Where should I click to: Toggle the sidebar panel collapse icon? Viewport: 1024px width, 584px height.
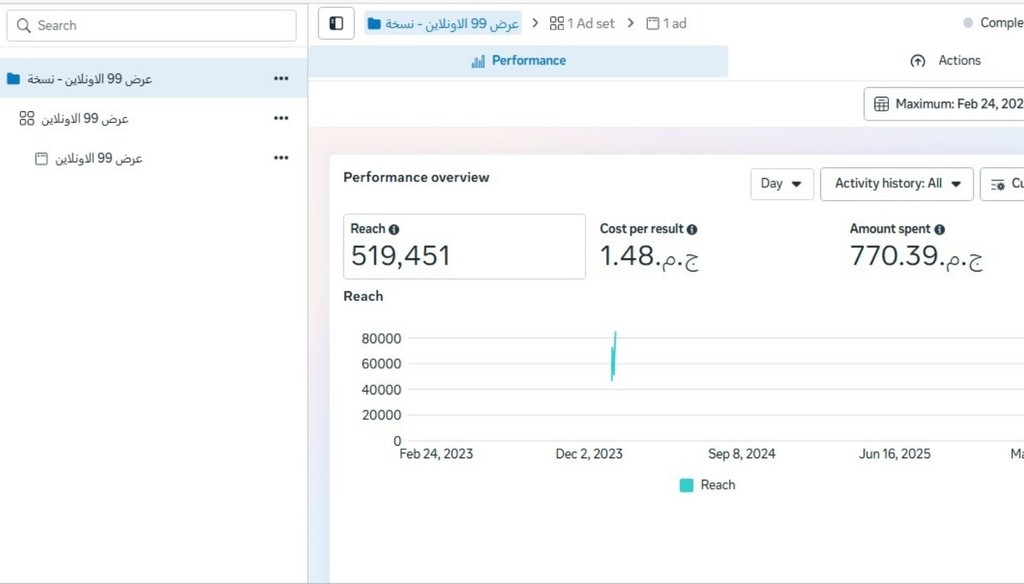(x=336, y=23)
